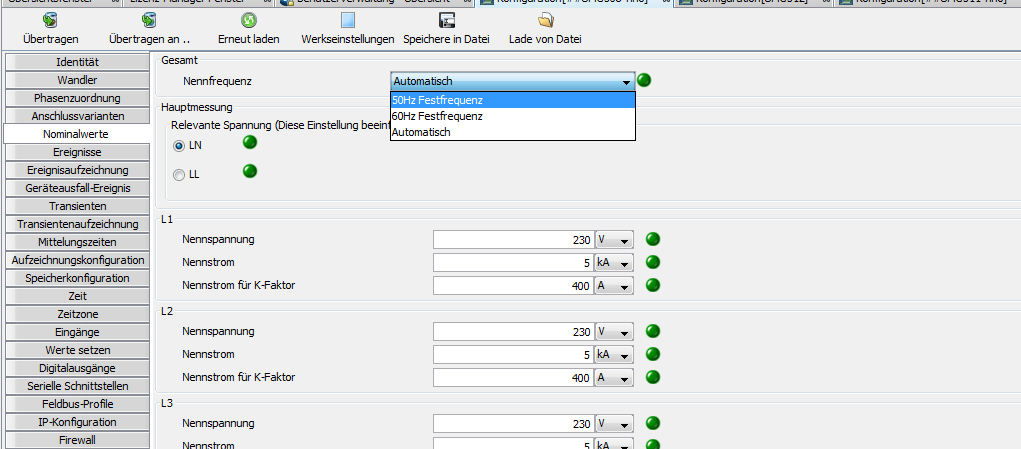The width and height of the screenshot is (1021, 449).
Task: Click the Werkseinstellungen icon
Action: pos(347,20)
